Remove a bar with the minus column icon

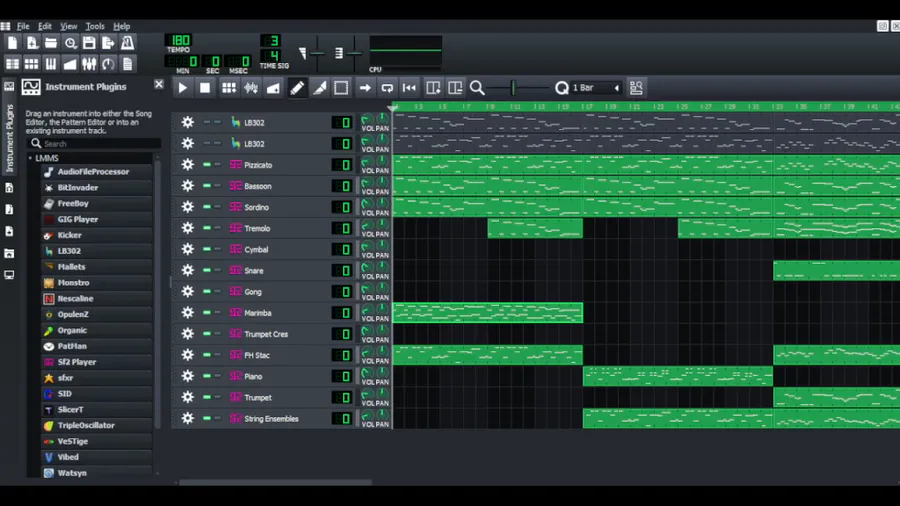click(x=455, y=88)
